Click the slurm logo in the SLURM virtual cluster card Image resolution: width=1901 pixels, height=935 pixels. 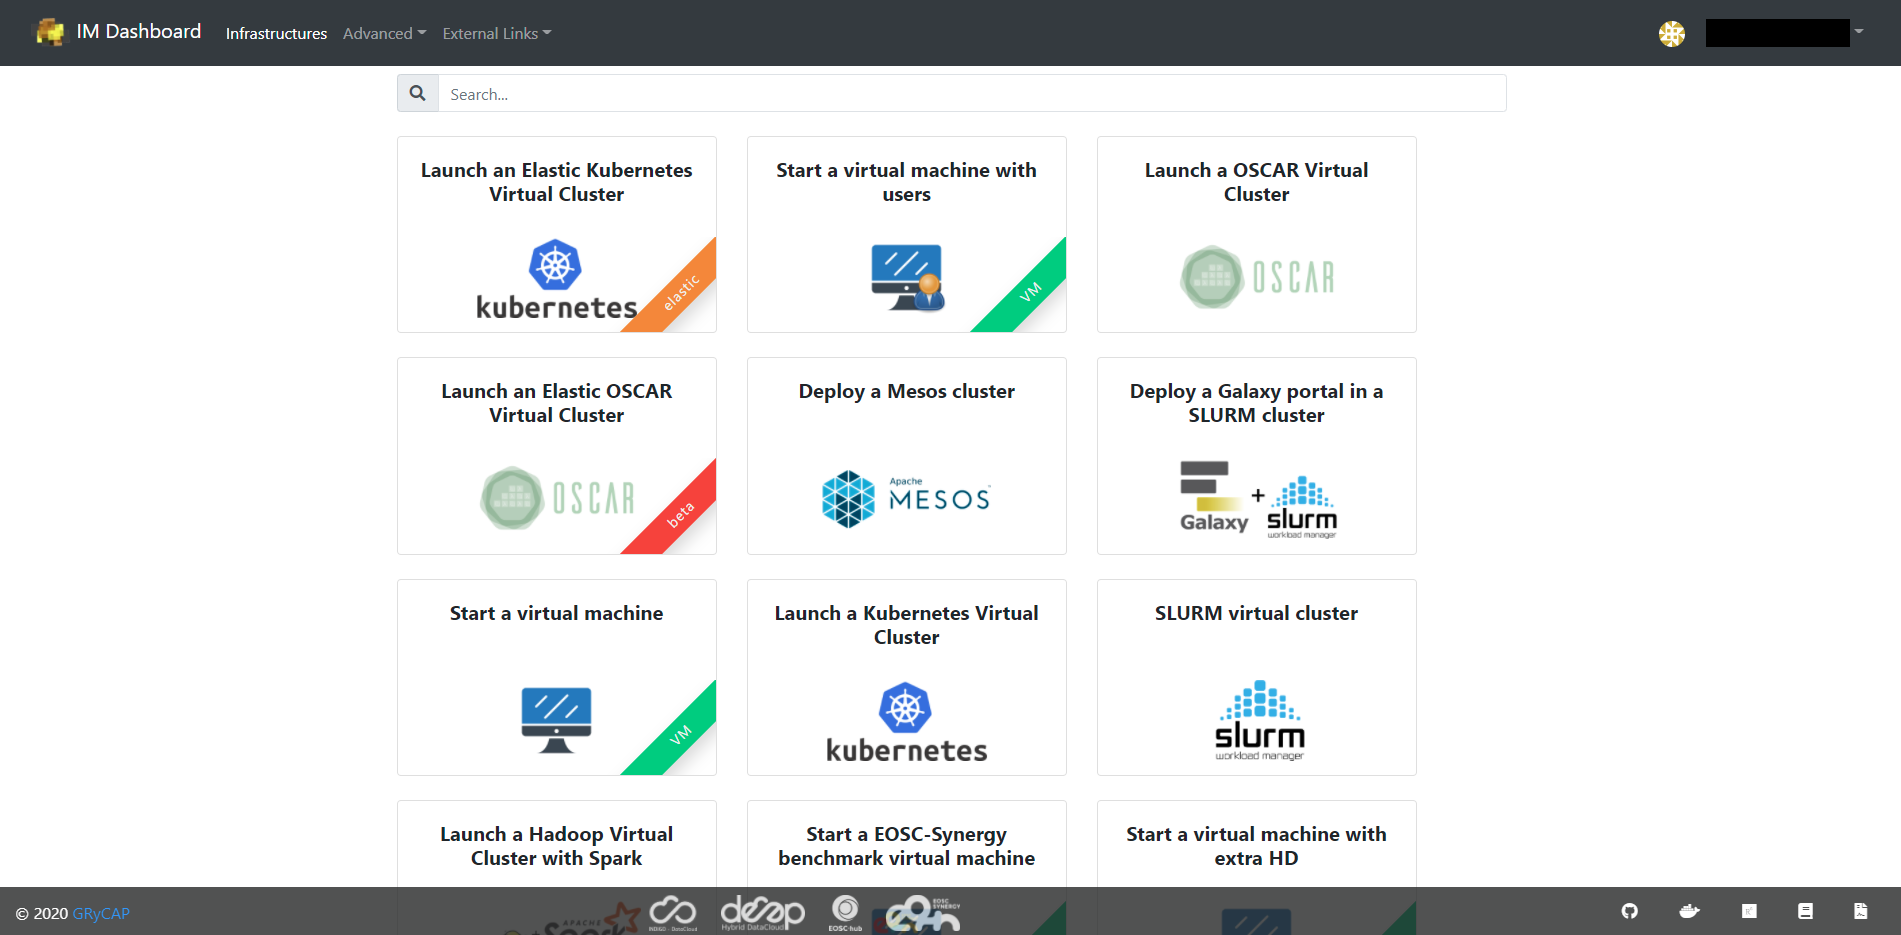pos(1260,720)
